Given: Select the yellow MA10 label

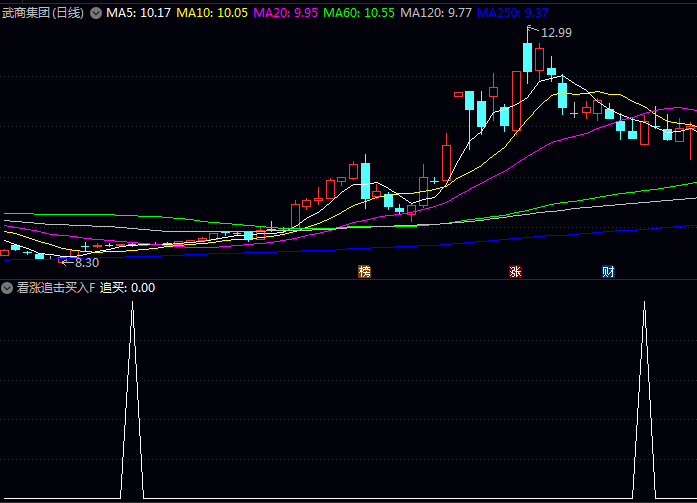Looking at the screenshot, I should point(212,13).
